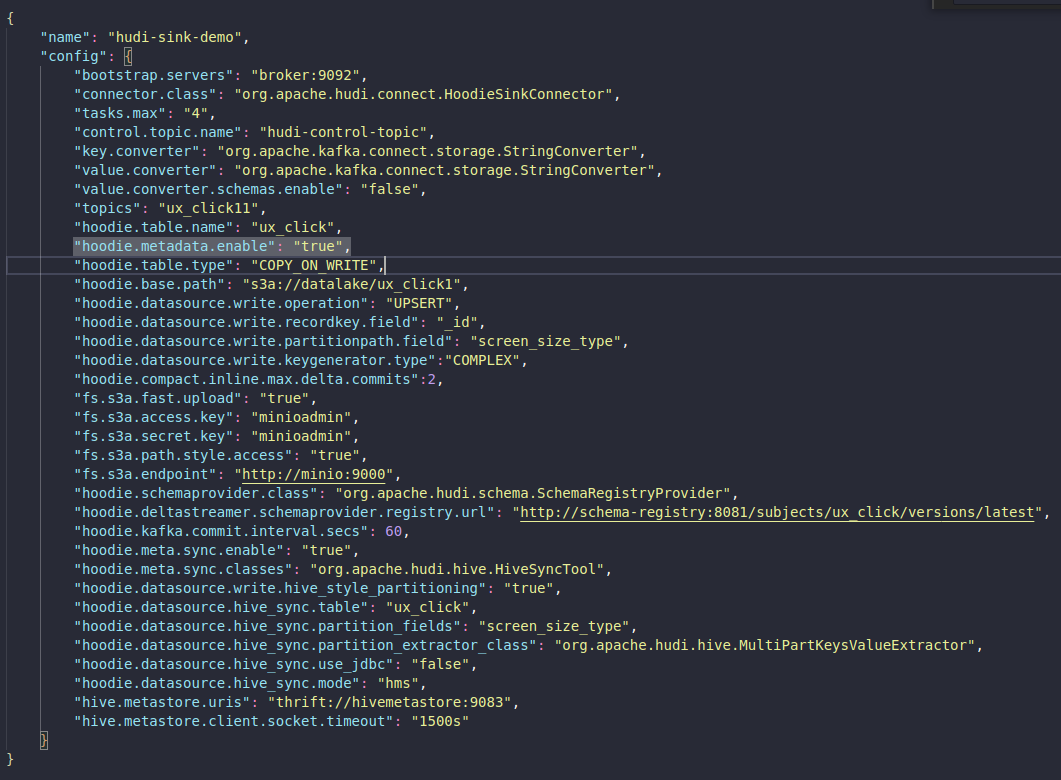1061x780 pixels.
Task: Click the "broker:9092" value
Action: 305,75
